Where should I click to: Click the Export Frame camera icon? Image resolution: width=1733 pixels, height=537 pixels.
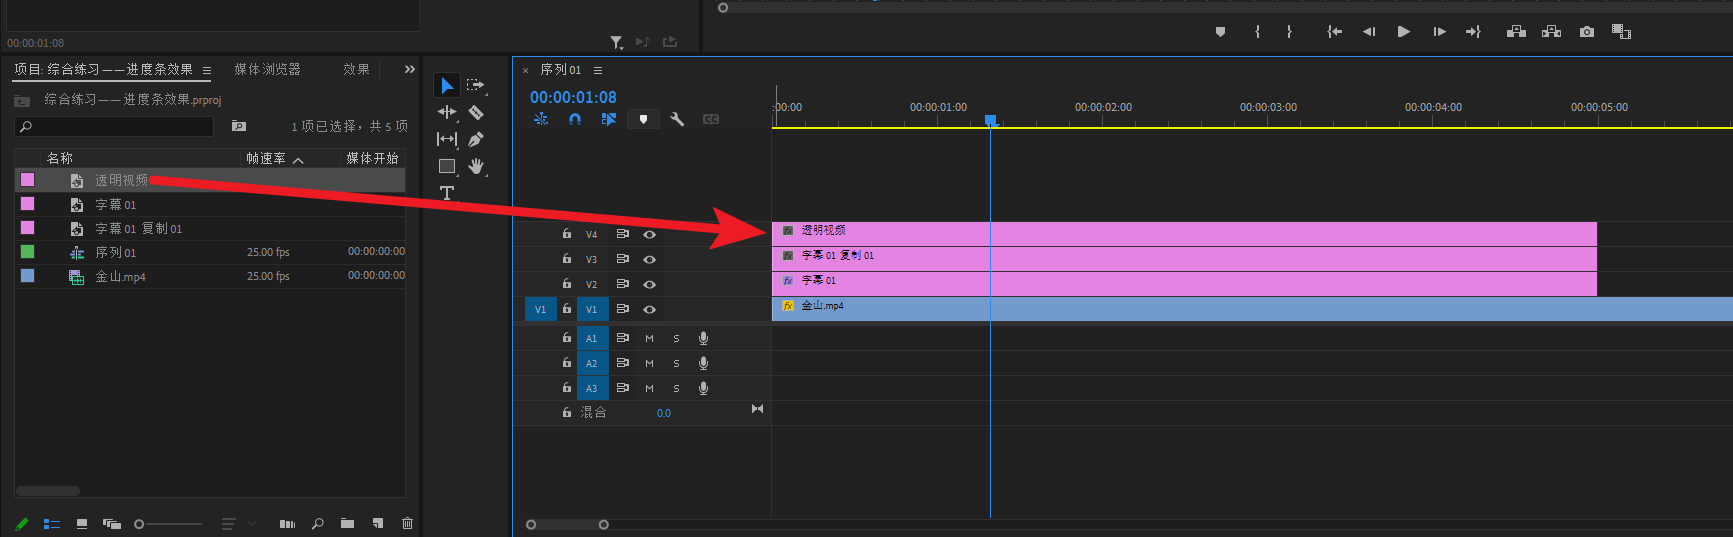pos(1586,32)
